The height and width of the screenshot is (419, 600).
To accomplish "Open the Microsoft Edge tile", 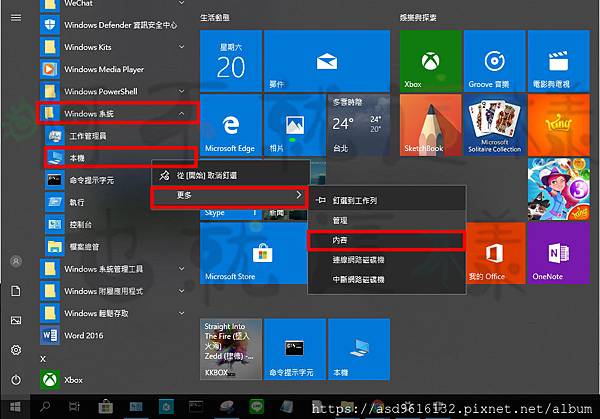I will click(x=231, y=125).
